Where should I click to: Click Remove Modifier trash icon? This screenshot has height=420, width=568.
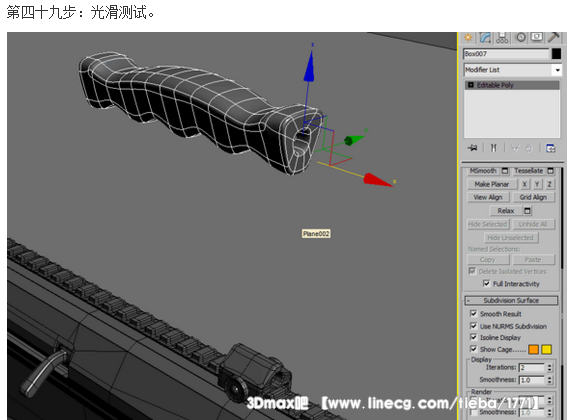529,148
